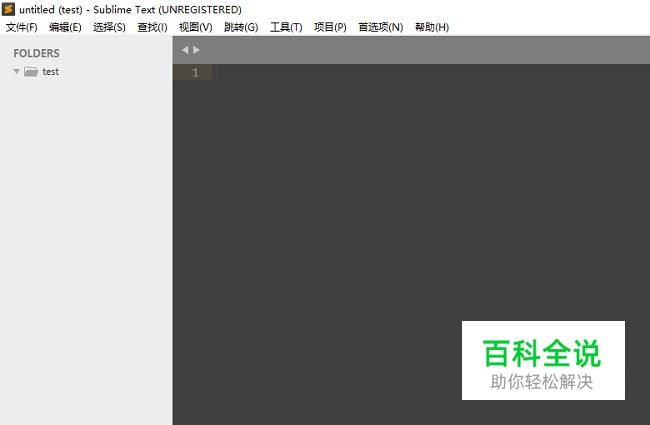Click line number 1 in the gutter

(x=195, y=73)
